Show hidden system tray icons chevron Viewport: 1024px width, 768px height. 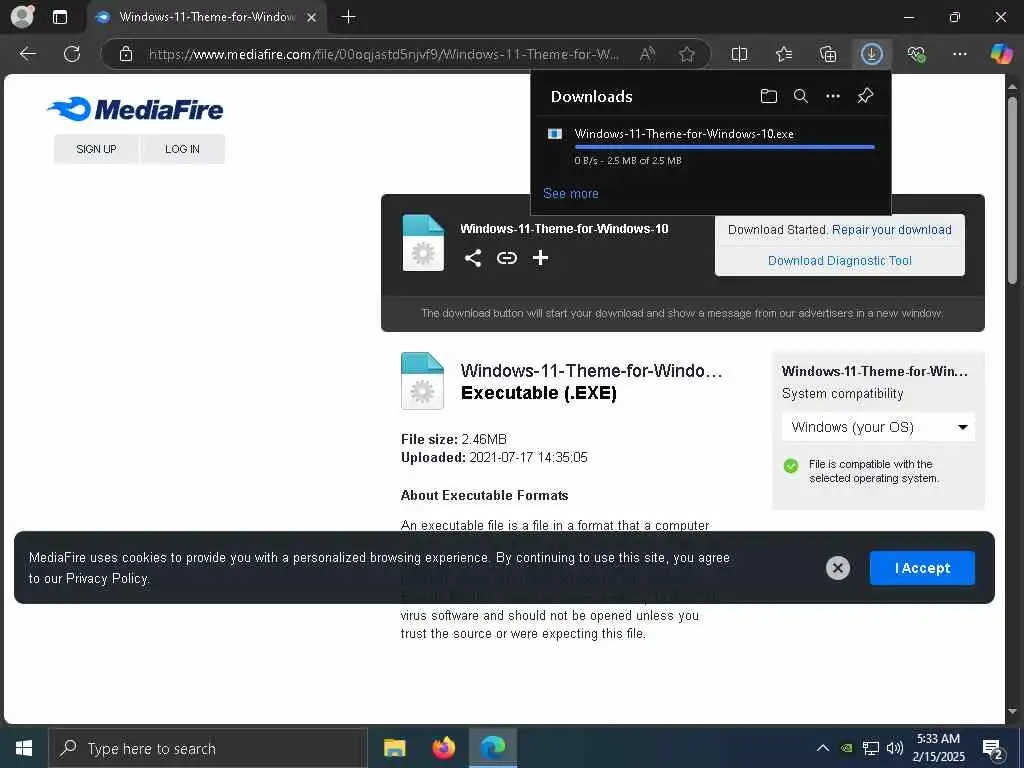[823, 748]
